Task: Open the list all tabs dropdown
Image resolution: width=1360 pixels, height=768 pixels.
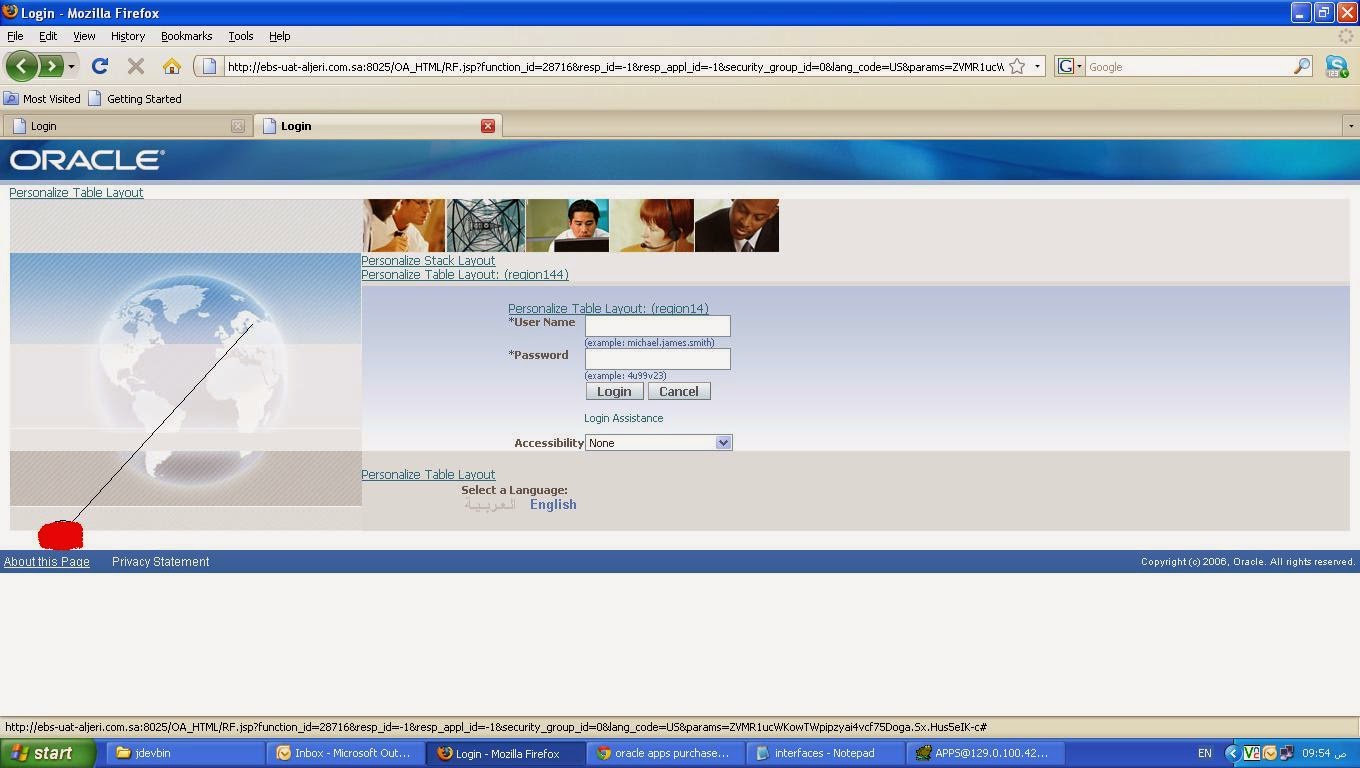Action: (1350, 126)
